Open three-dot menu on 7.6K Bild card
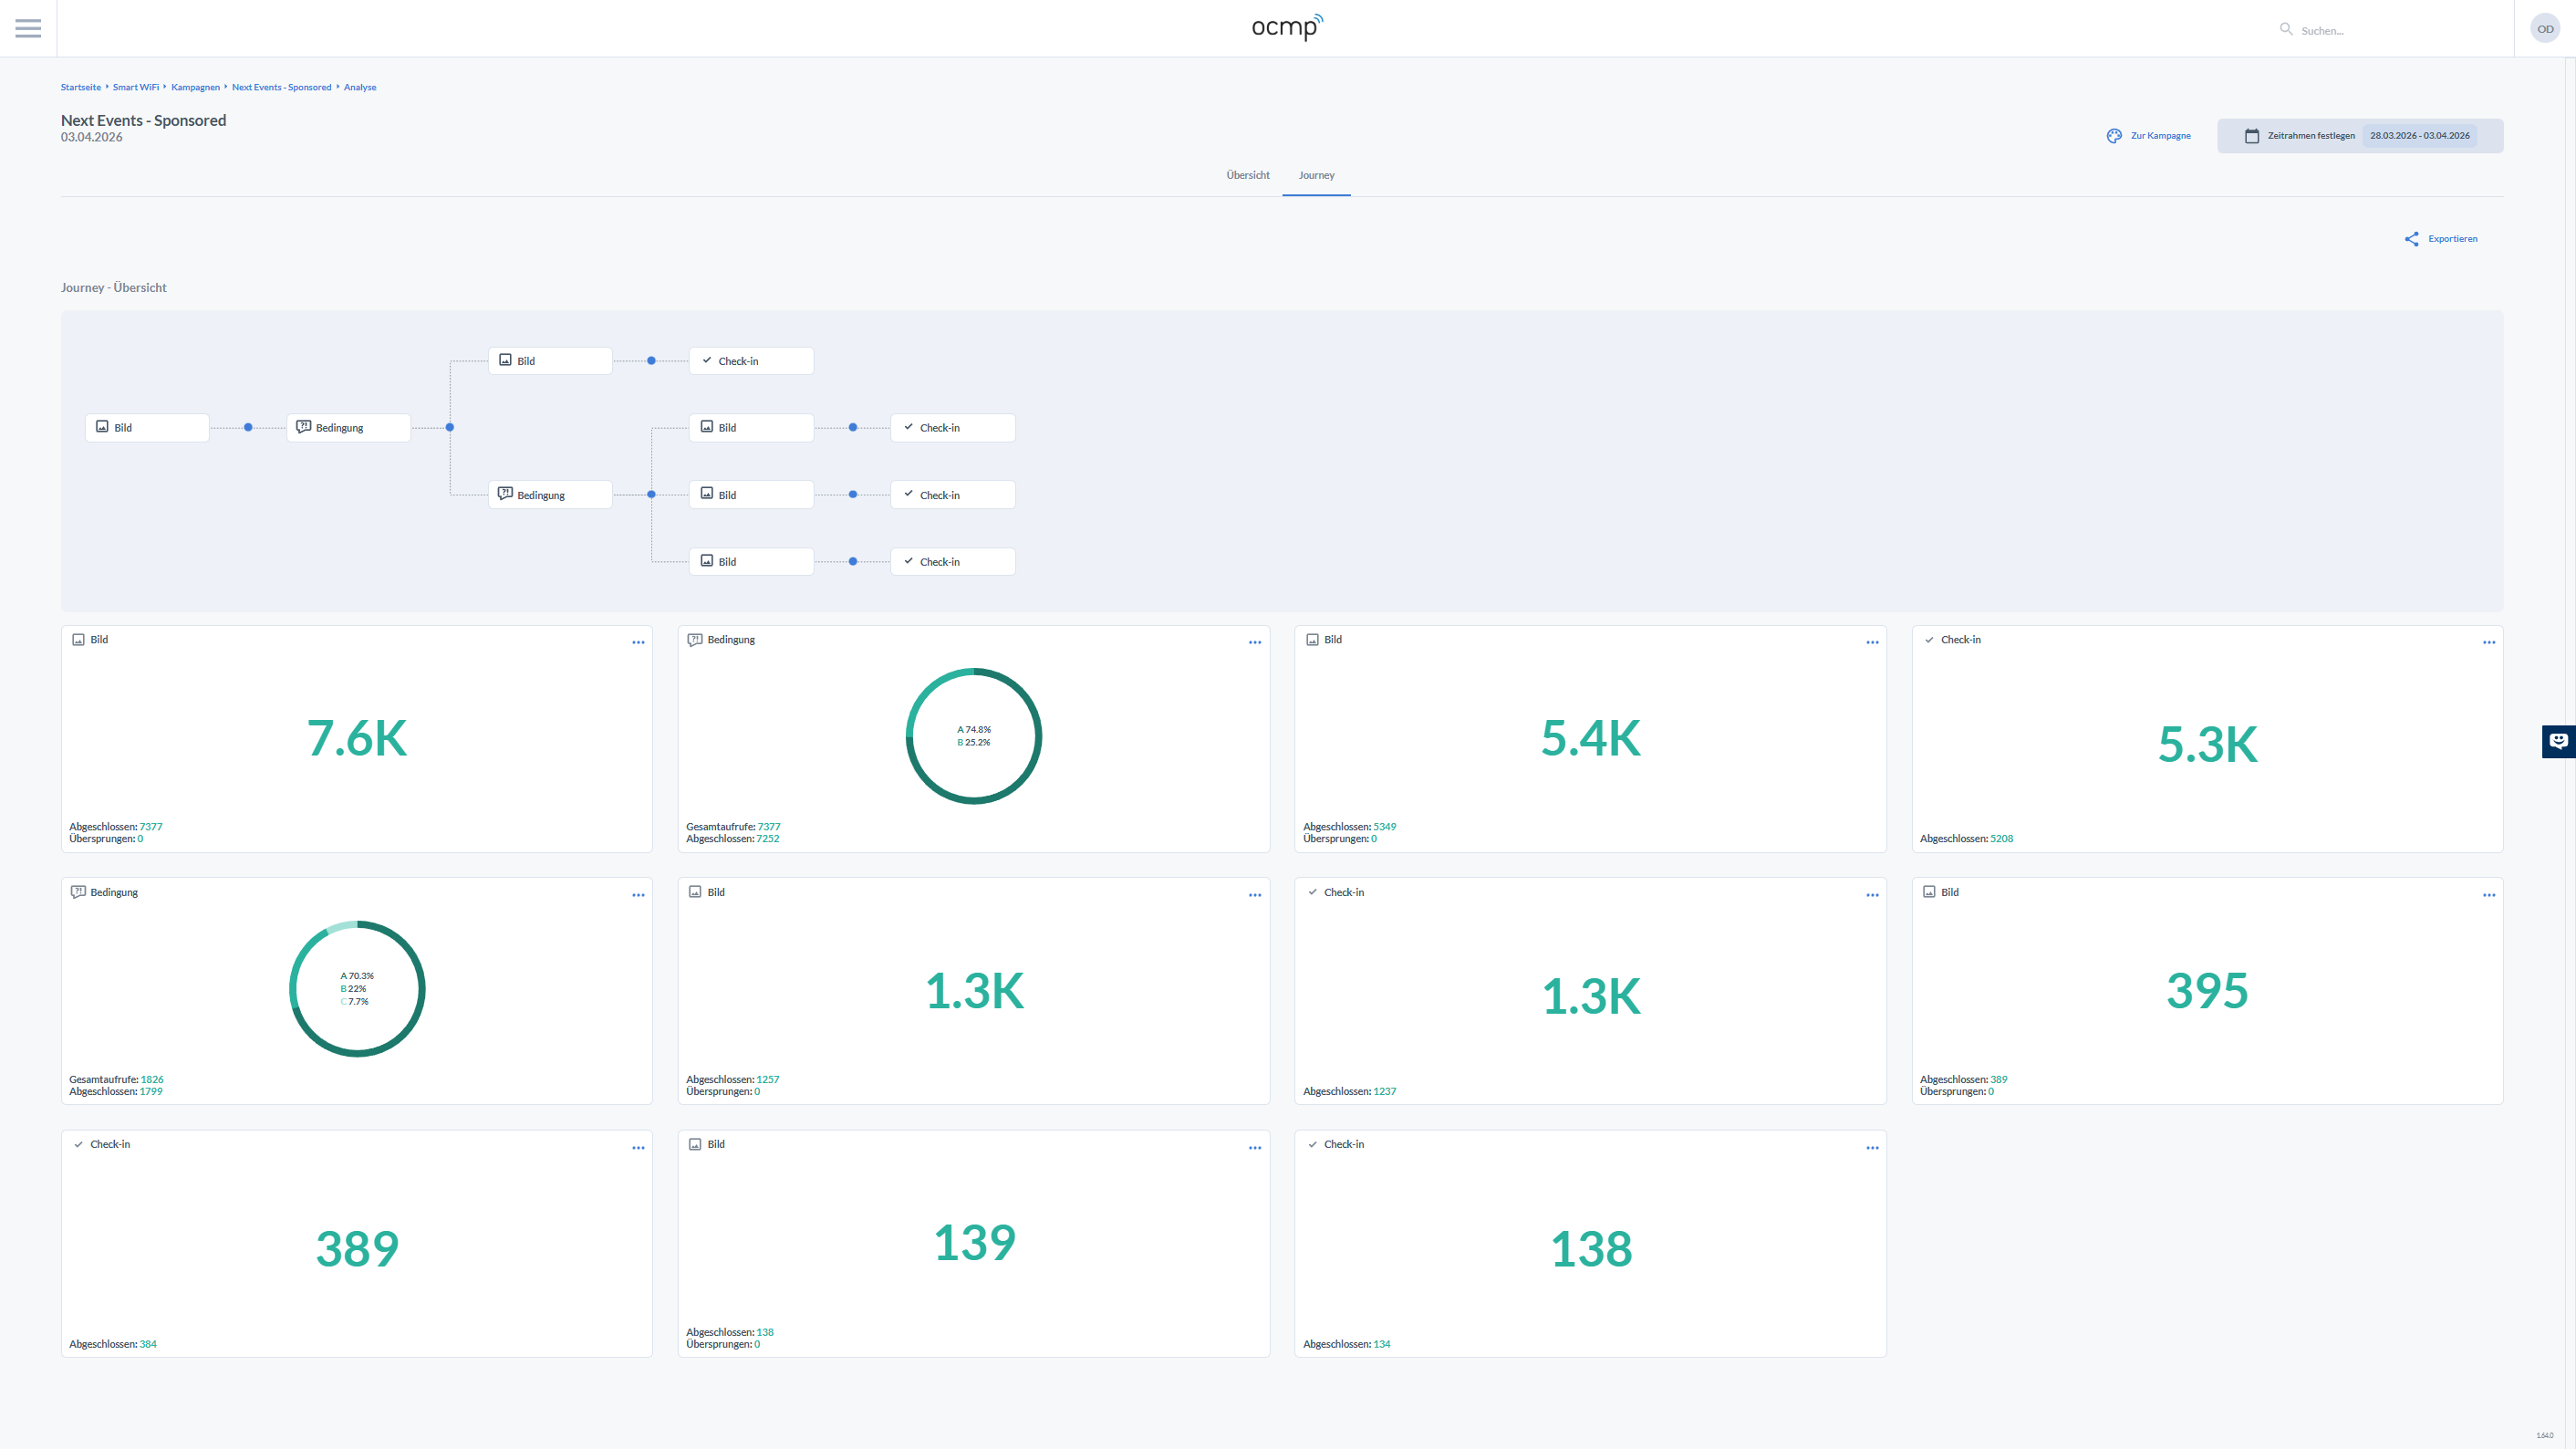 tap(638, 643)
